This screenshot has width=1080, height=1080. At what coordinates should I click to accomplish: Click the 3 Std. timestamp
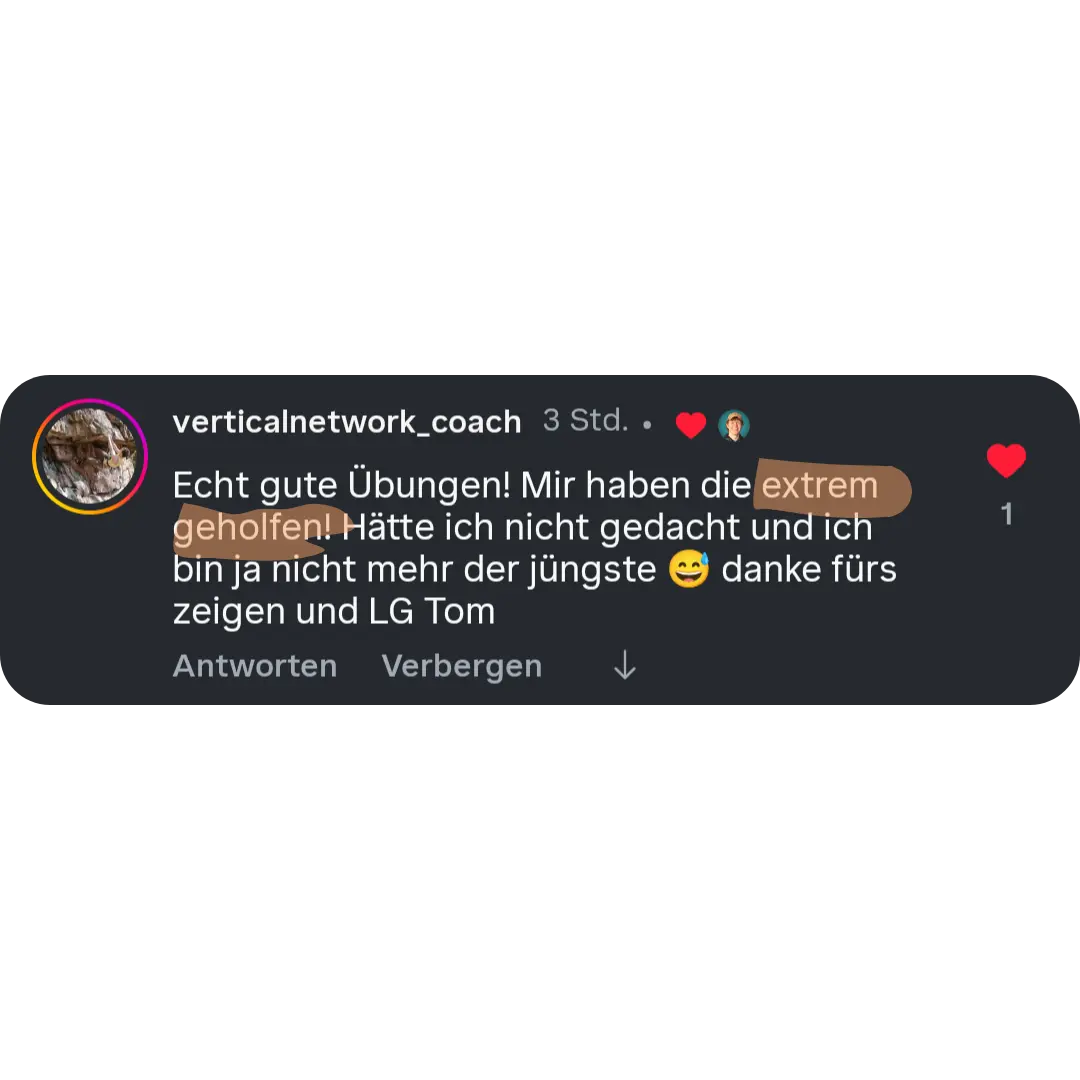[585, 420]
